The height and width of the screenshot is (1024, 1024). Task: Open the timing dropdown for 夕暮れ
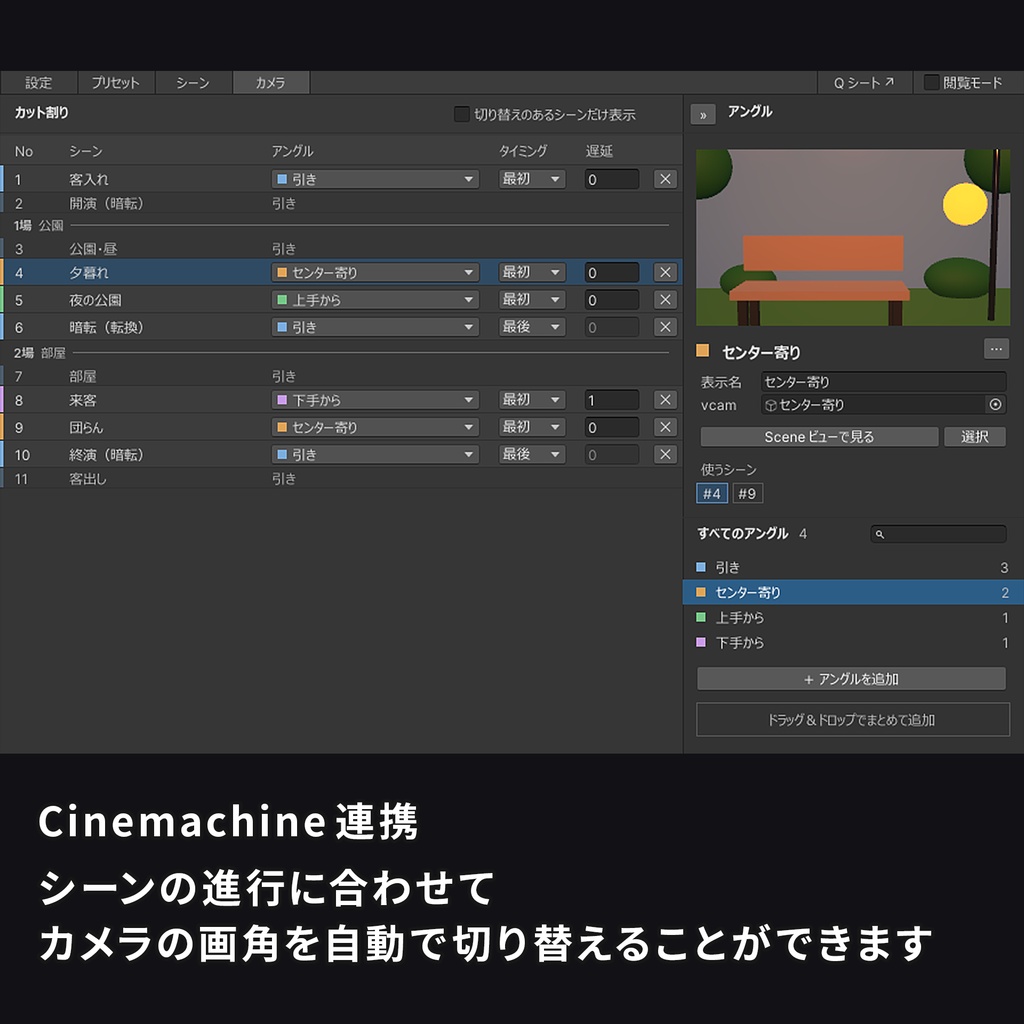(x=532, y=272)
